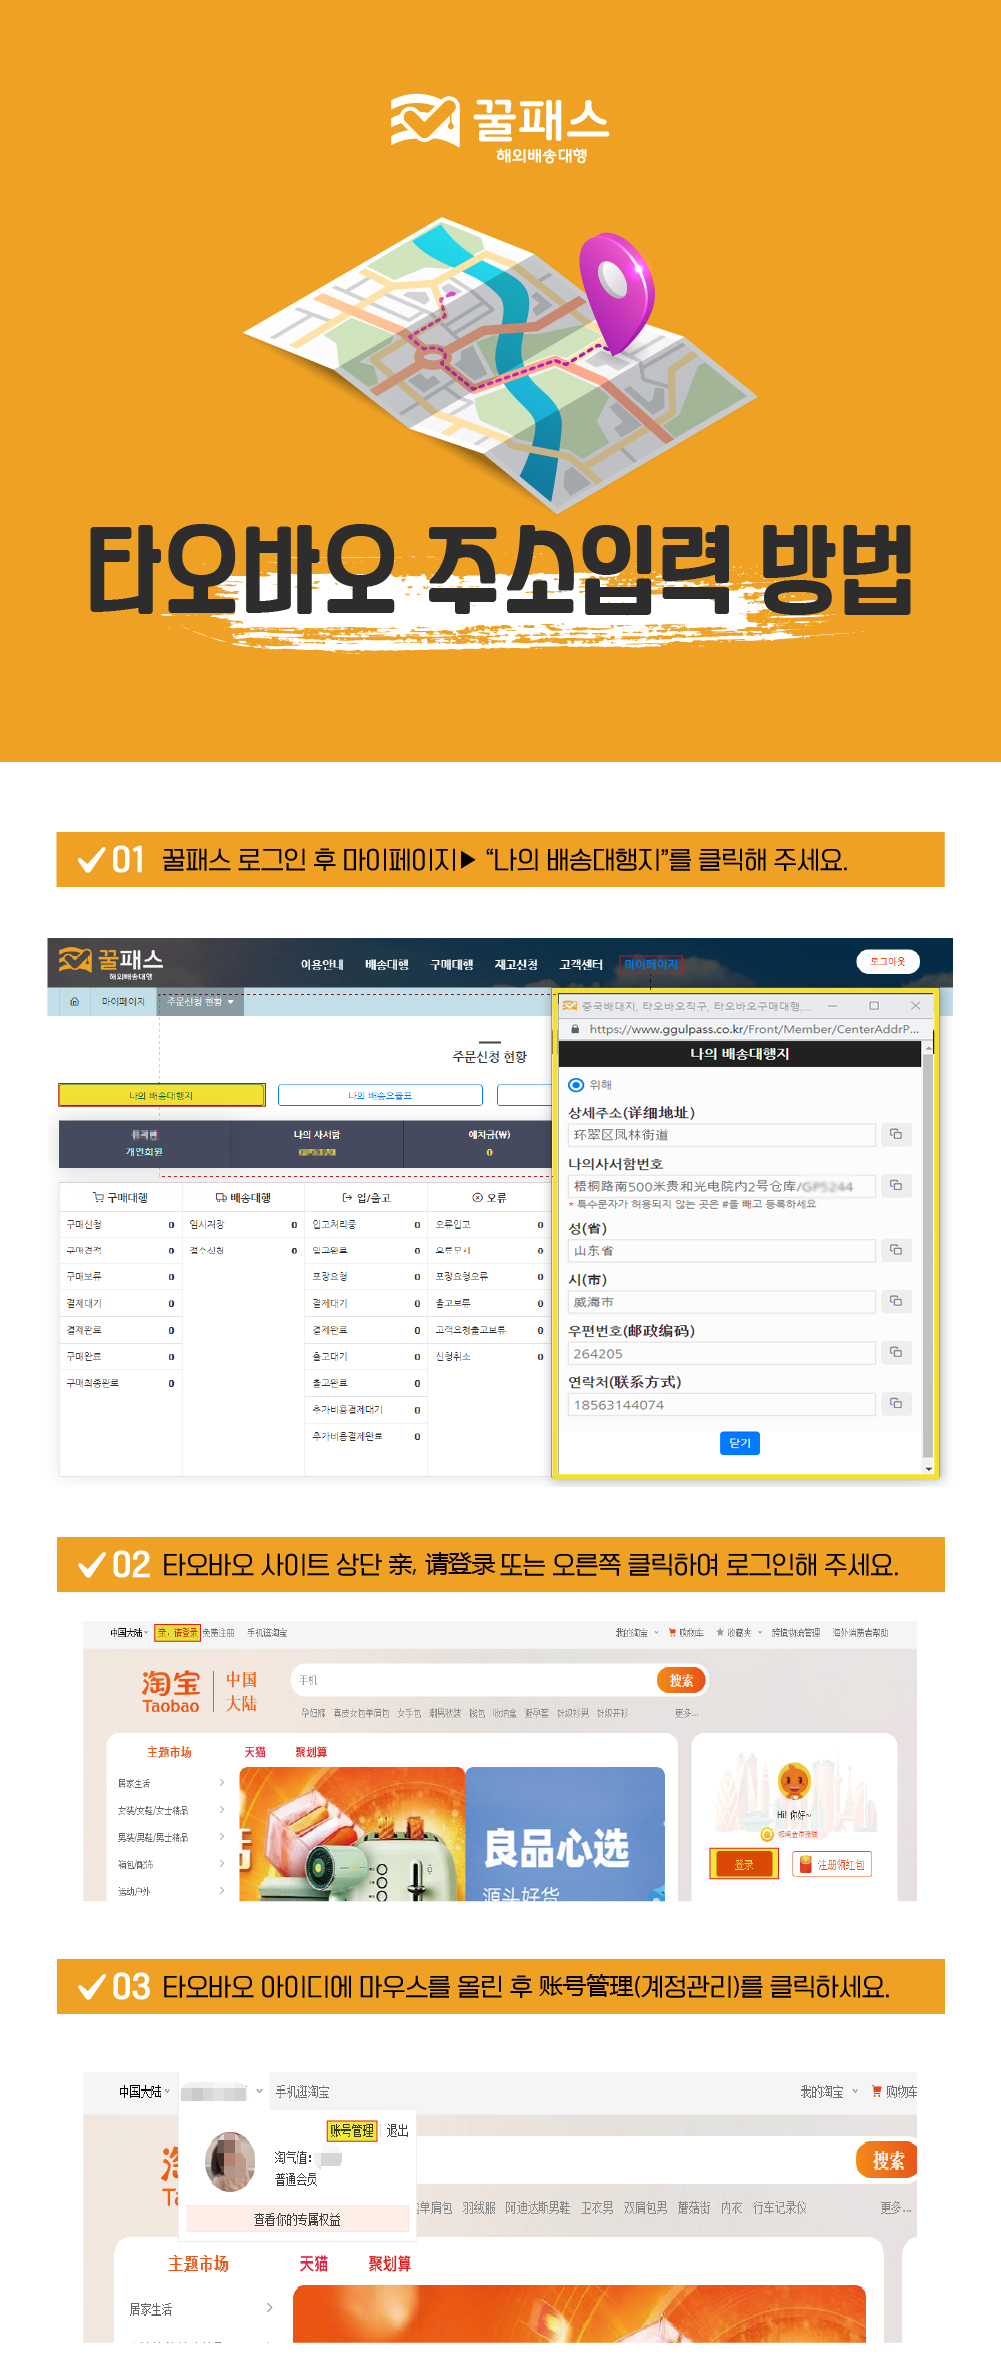Click the 나의 배송요율표 button
Image resolution: width=1001 pixels, height=2379 pixels.
380,1095
